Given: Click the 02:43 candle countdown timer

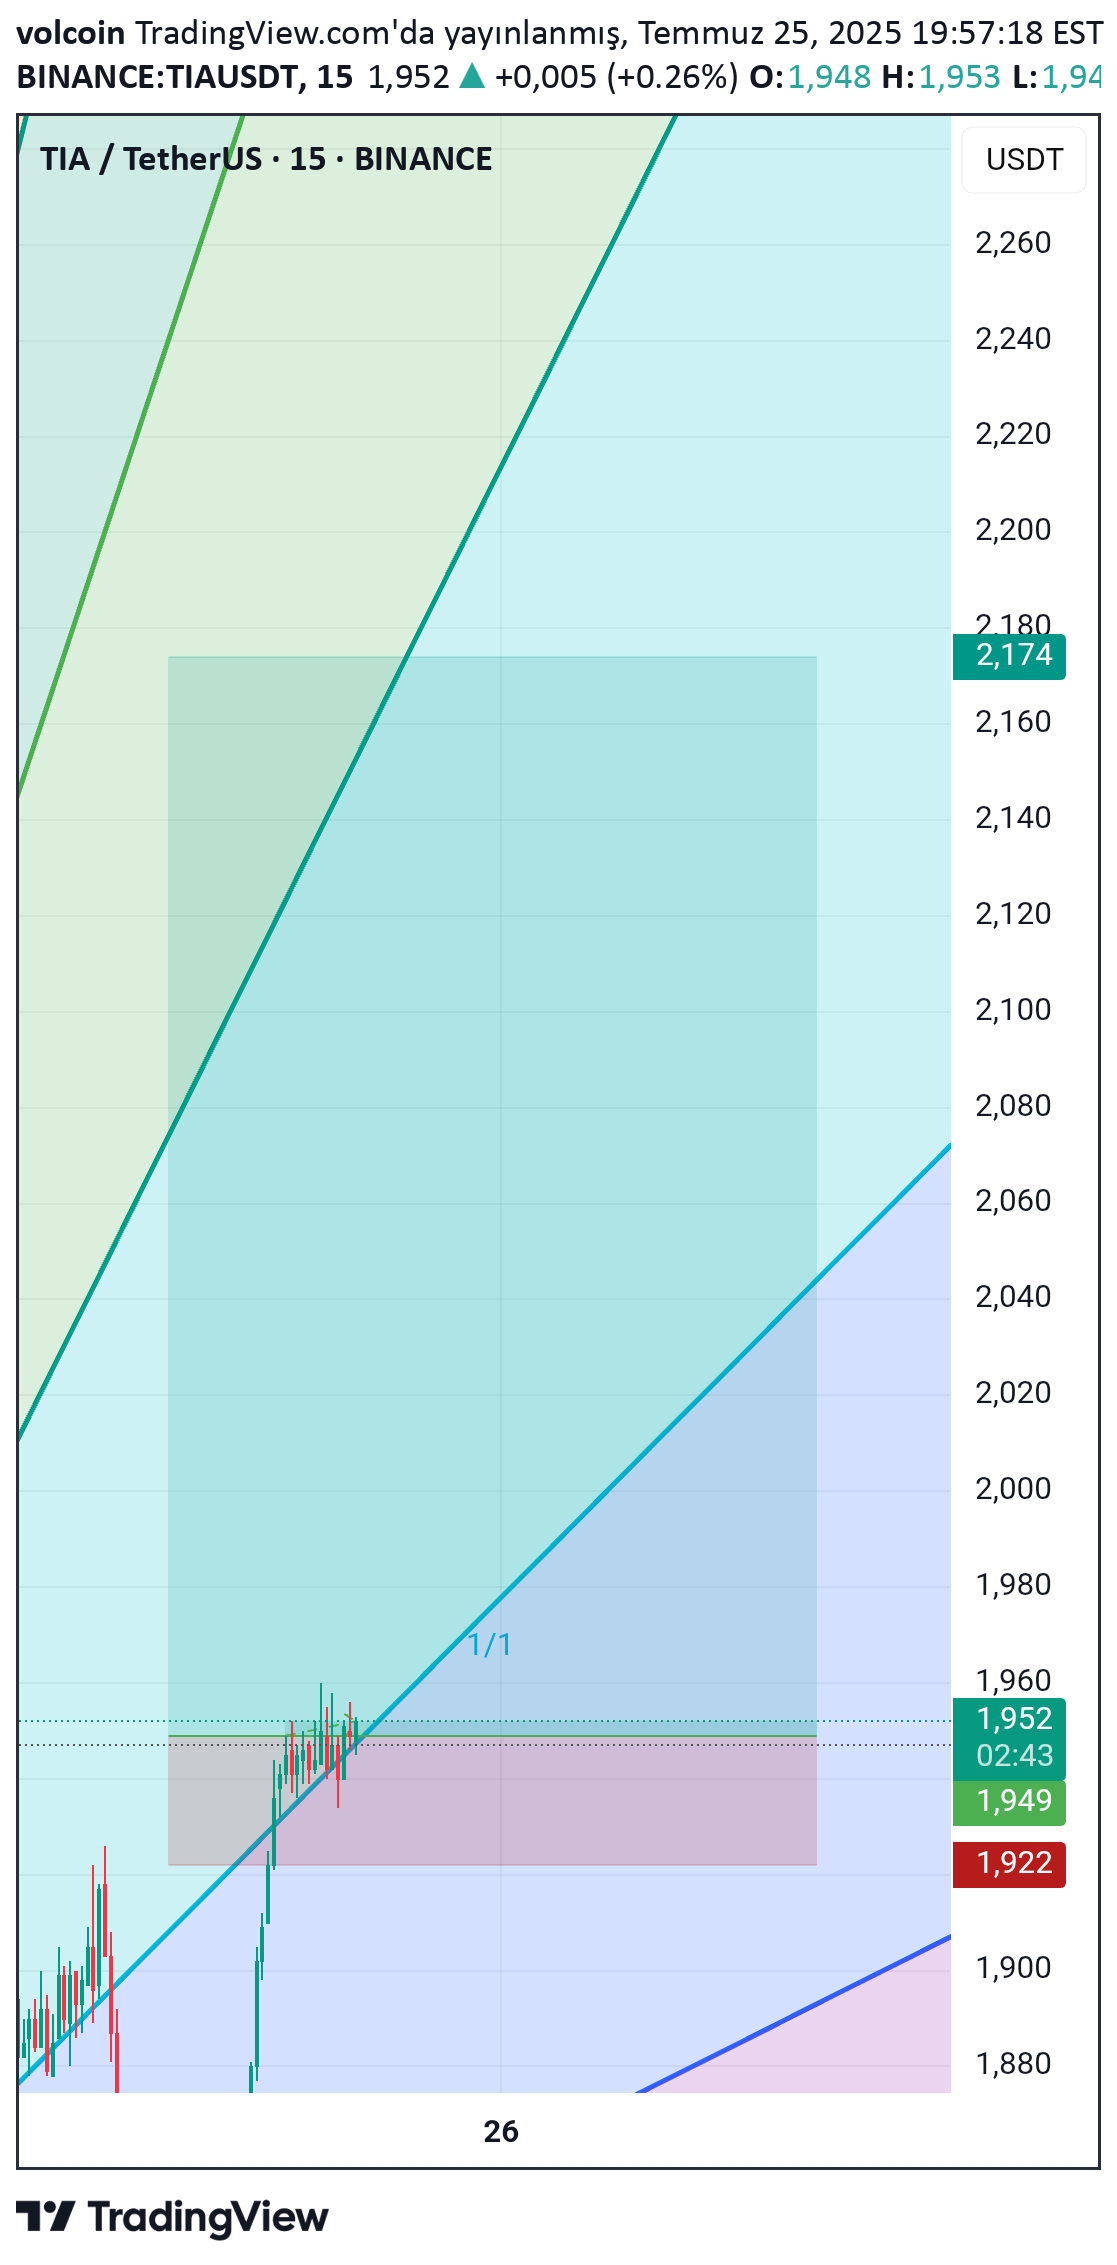Looking at the screenshot, I should click(1014, 1756).
